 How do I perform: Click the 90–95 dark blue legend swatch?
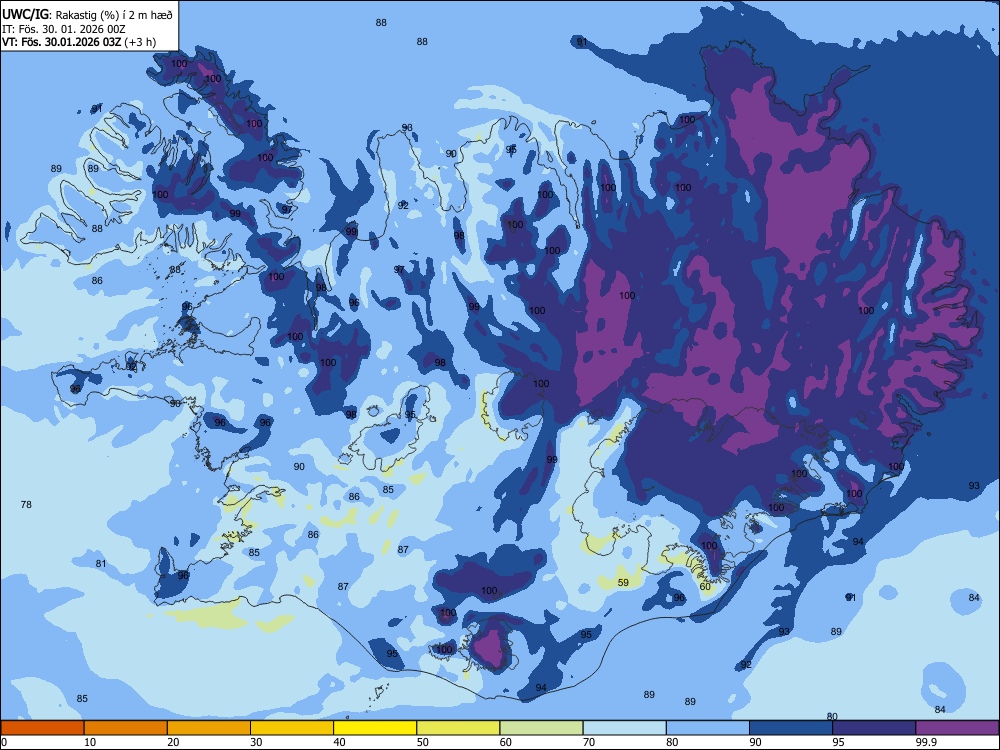click(791, 728)
